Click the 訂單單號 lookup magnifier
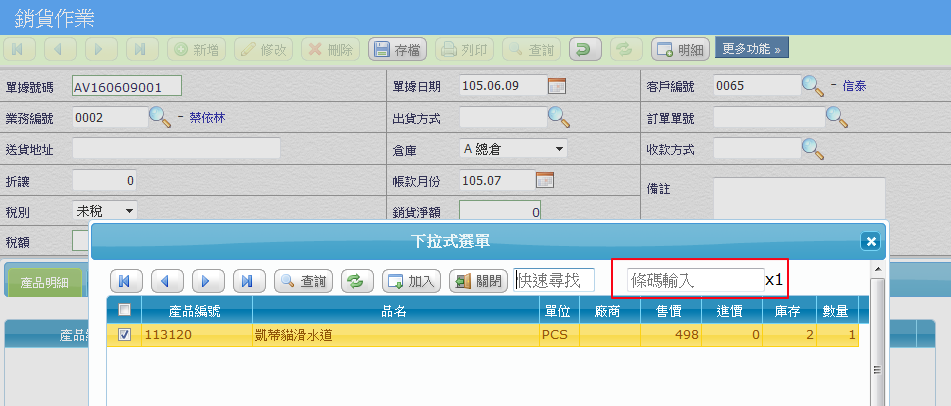This screenshot has height=406, width=951. point(836,117)
